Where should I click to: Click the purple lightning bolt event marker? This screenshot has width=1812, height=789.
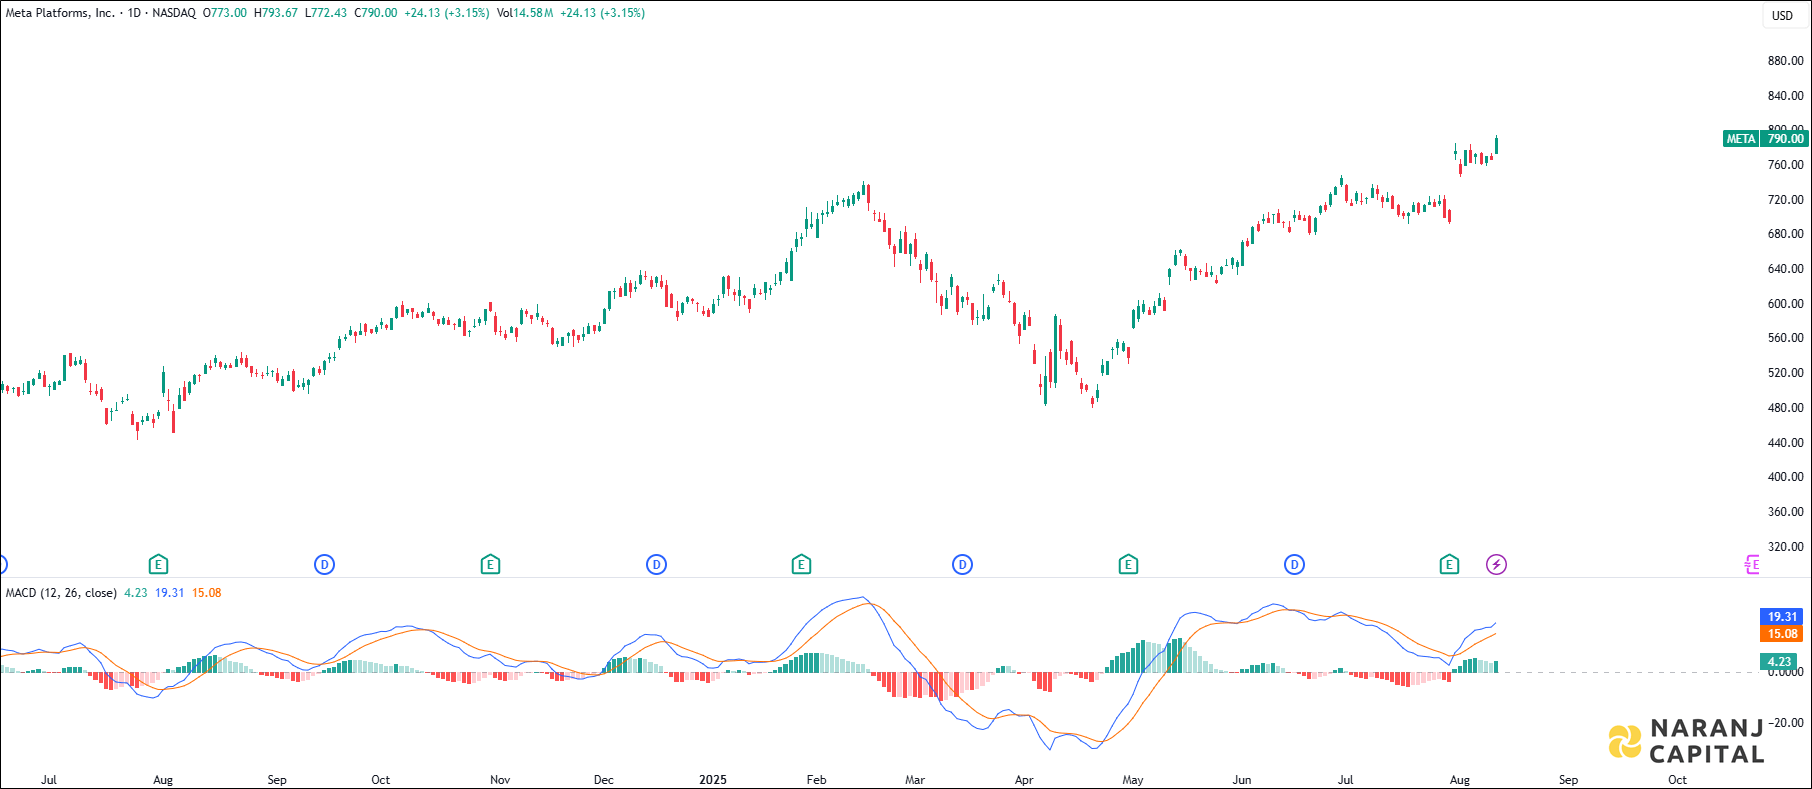tap(1496, 565)
